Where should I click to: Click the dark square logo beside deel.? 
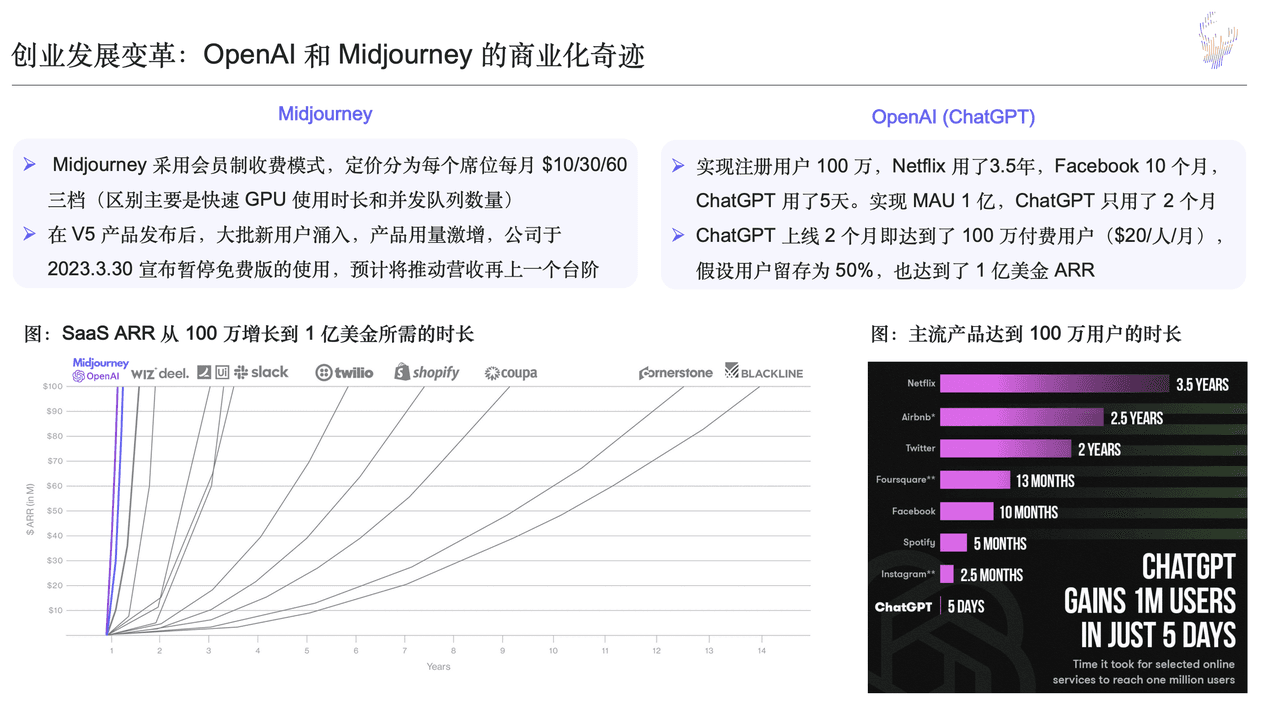point(204,372)
